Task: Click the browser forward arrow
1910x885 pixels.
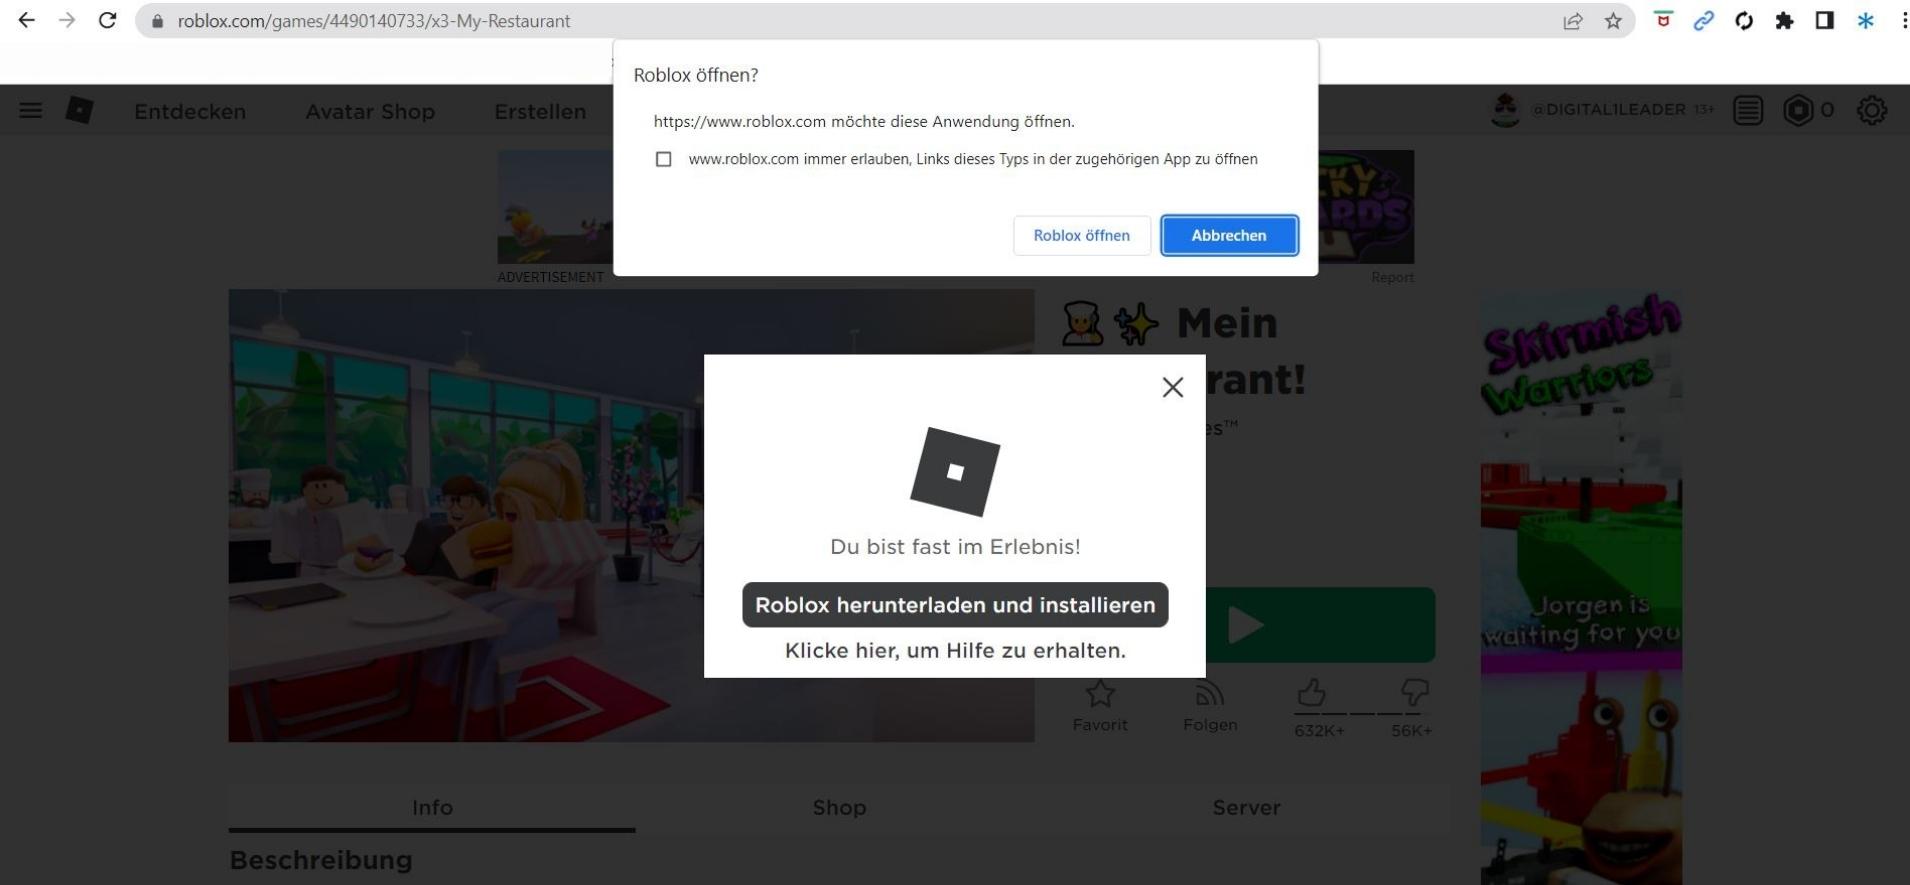Action: point(67,20)
